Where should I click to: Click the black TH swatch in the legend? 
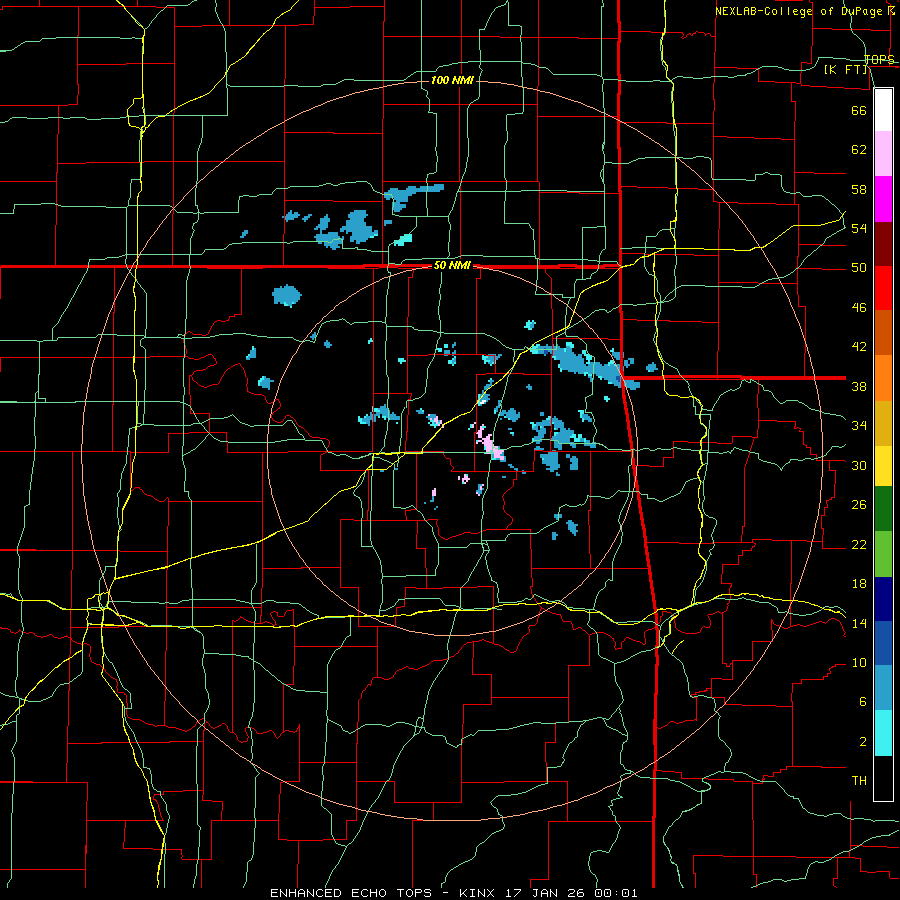pos(883,778)
